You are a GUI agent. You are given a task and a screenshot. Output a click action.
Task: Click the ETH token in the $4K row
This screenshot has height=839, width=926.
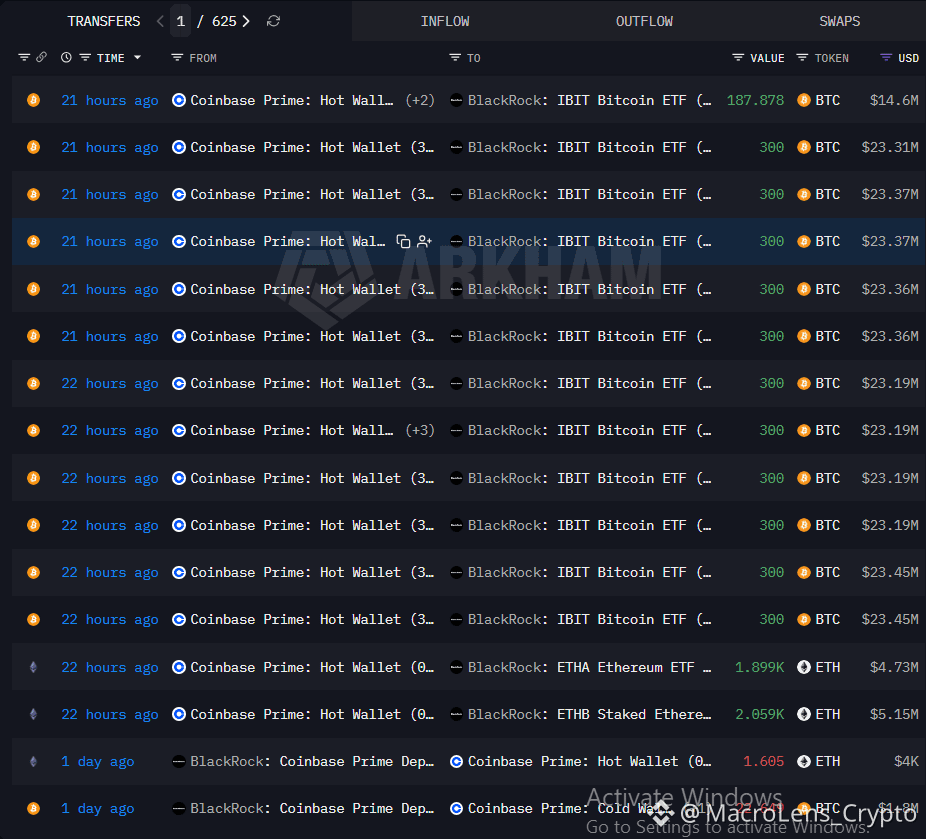click(819, 762)
